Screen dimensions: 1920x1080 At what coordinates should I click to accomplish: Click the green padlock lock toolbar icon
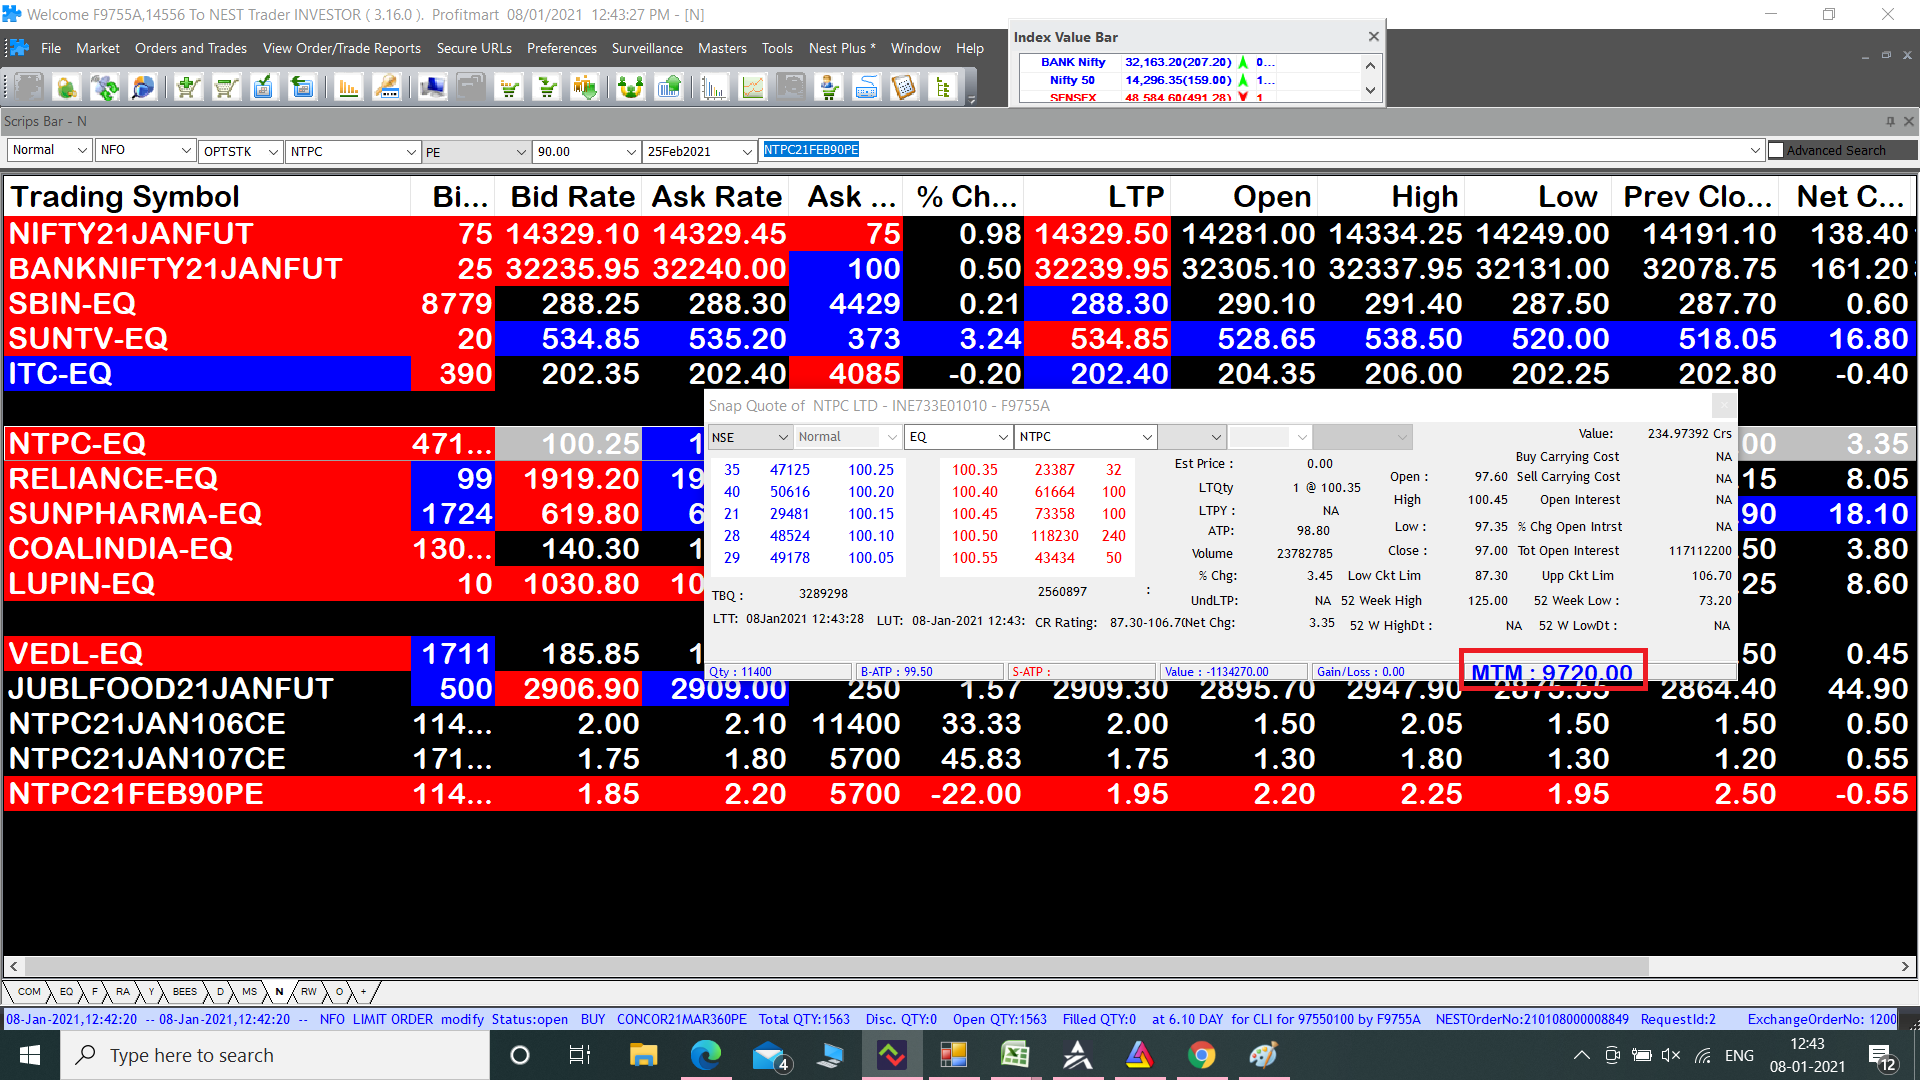click(67, 88)
